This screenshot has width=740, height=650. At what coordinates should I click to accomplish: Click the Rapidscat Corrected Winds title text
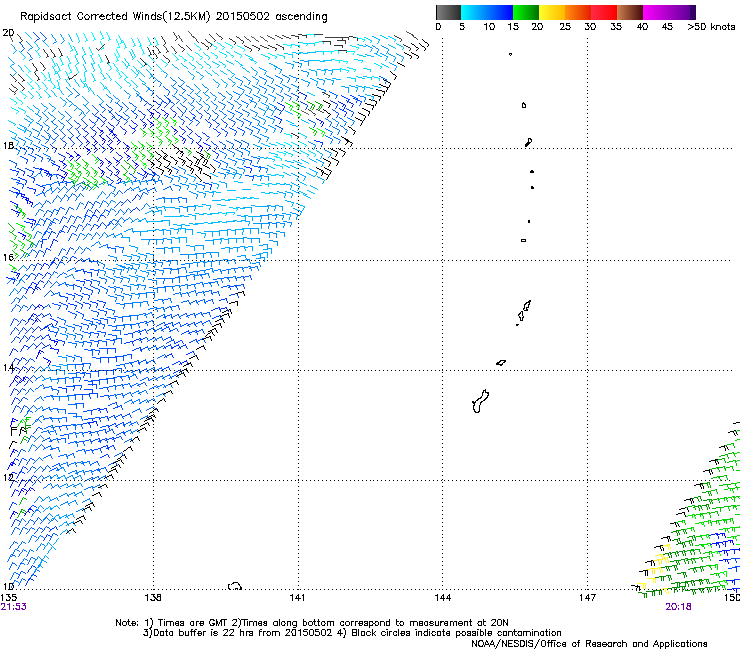pos(174,16)
